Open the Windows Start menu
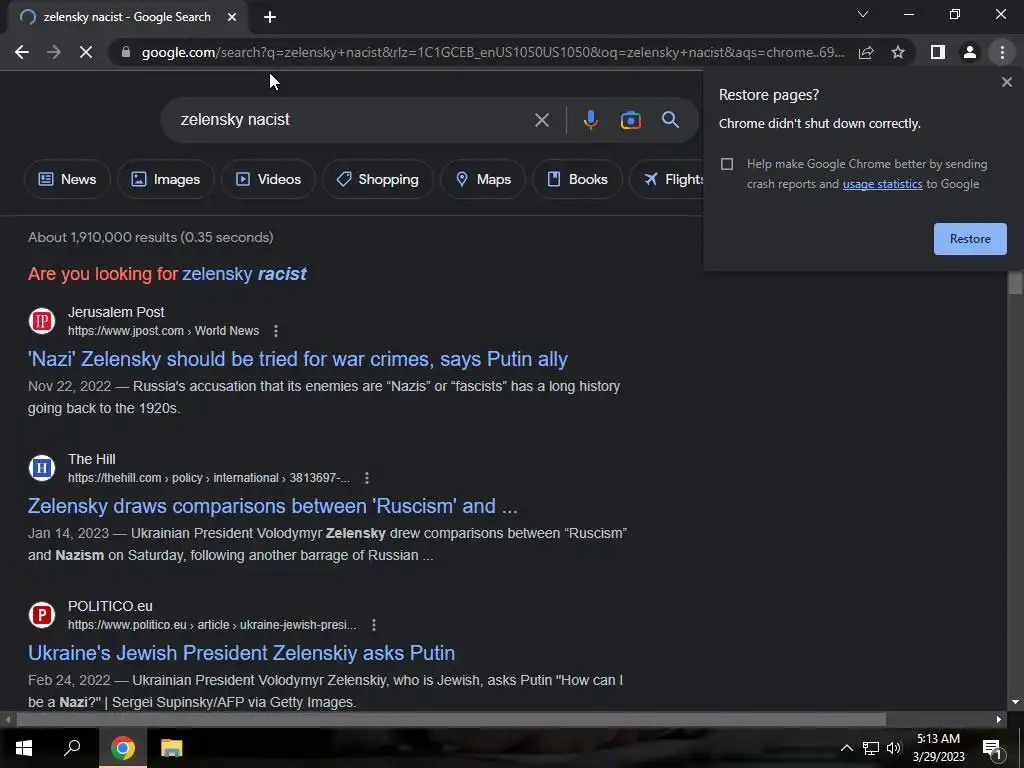The width and height of the screenshot is (1024, 768). click(24, 748)
